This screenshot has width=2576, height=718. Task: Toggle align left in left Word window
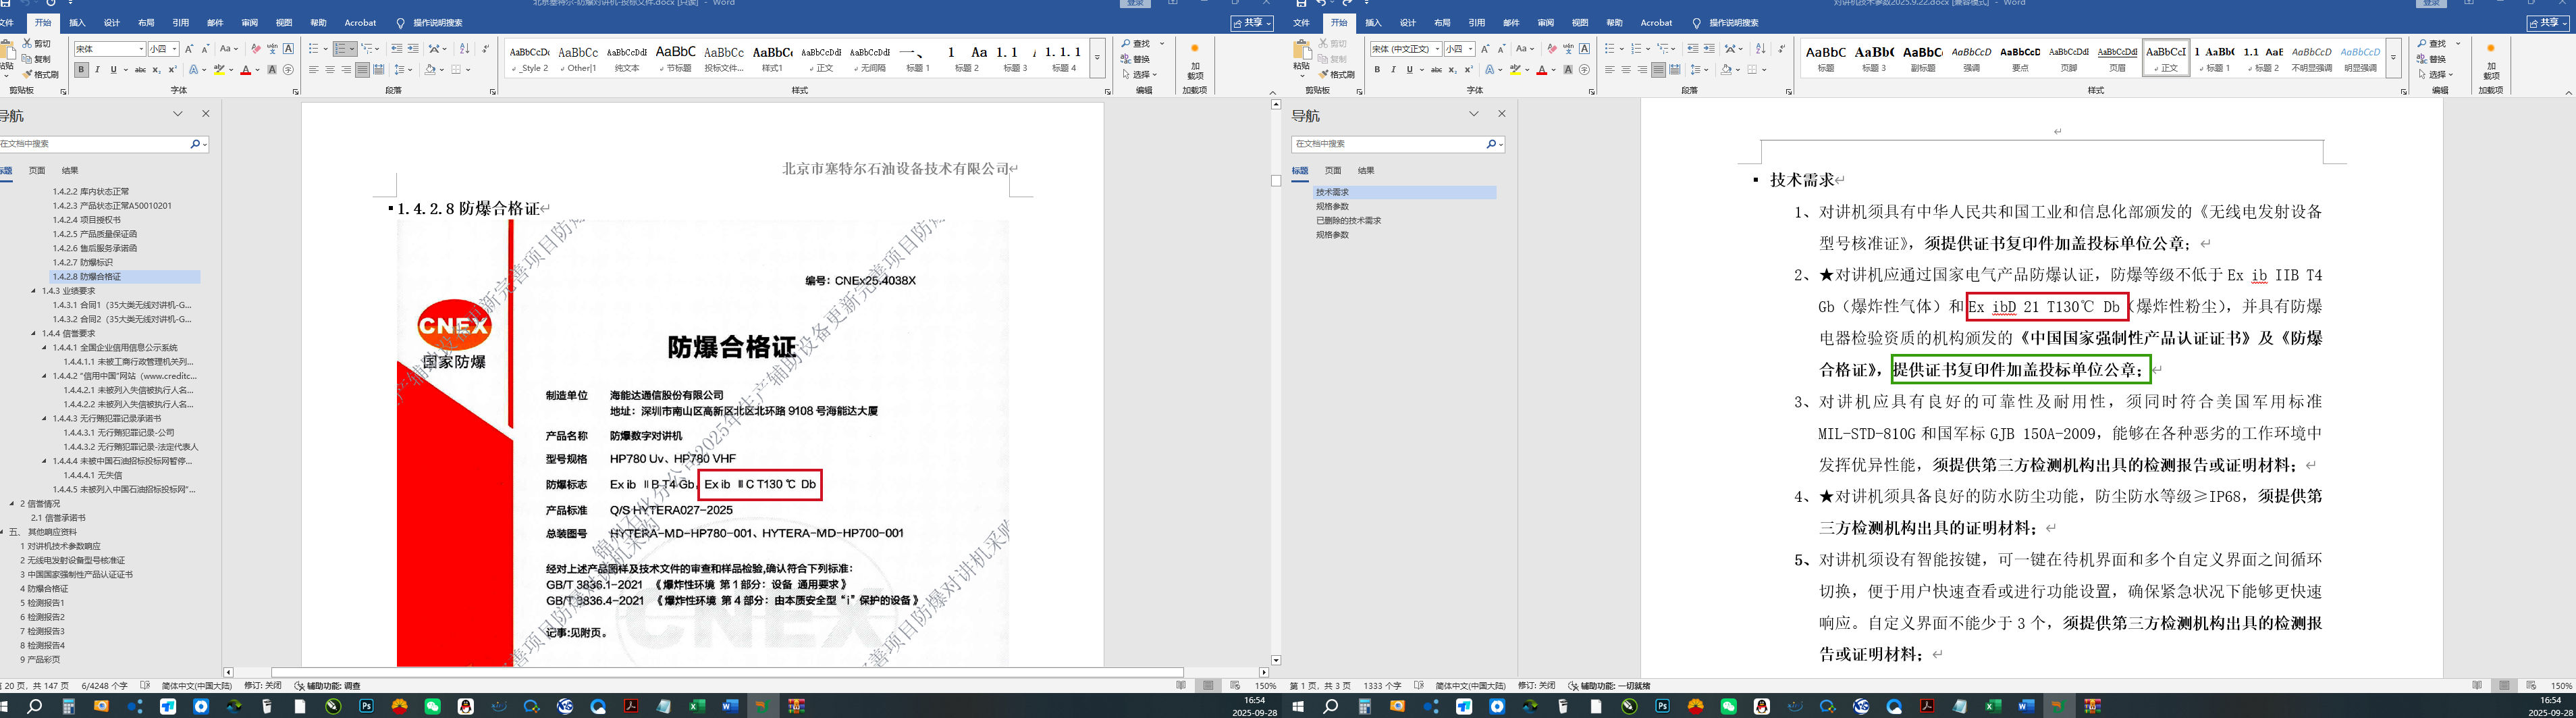click(314, 70)
